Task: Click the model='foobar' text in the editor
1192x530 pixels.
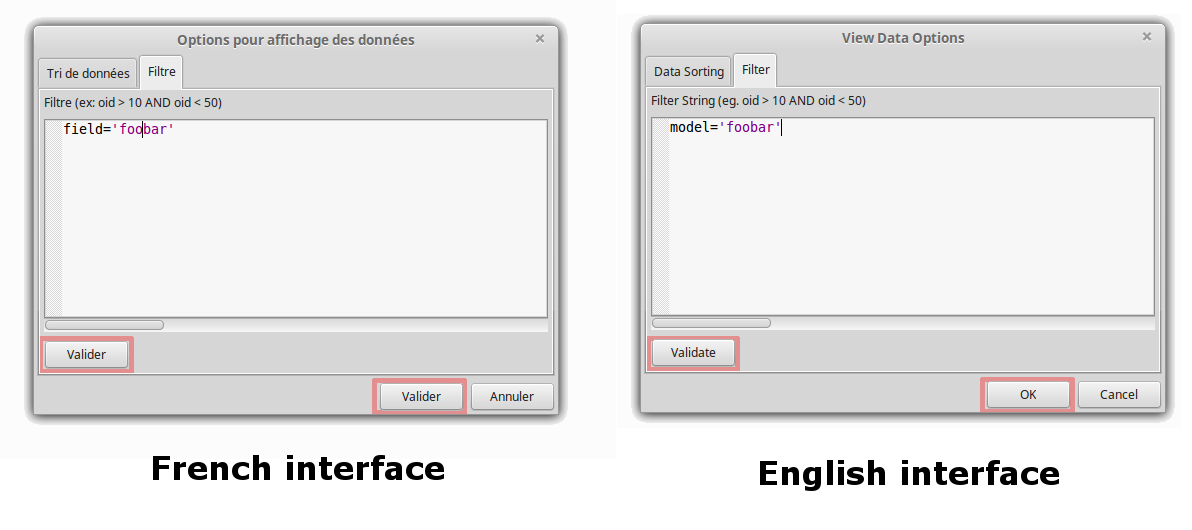Action: (x=724, y=127)
